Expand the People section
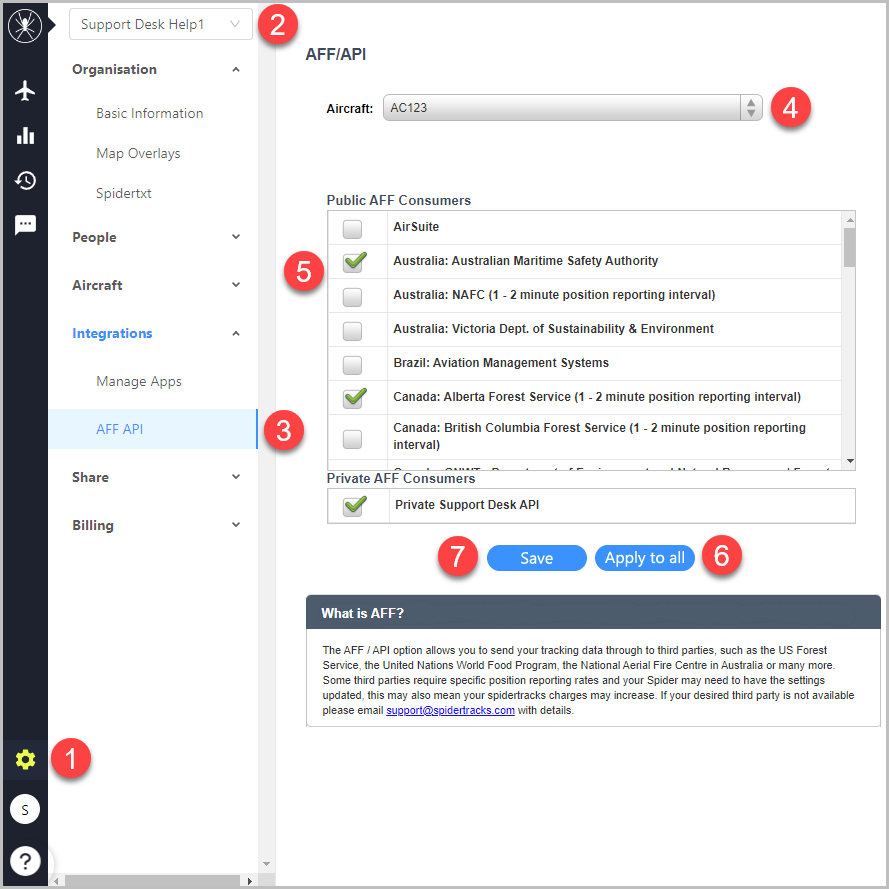Screen dimensions: 889x889 156,237
